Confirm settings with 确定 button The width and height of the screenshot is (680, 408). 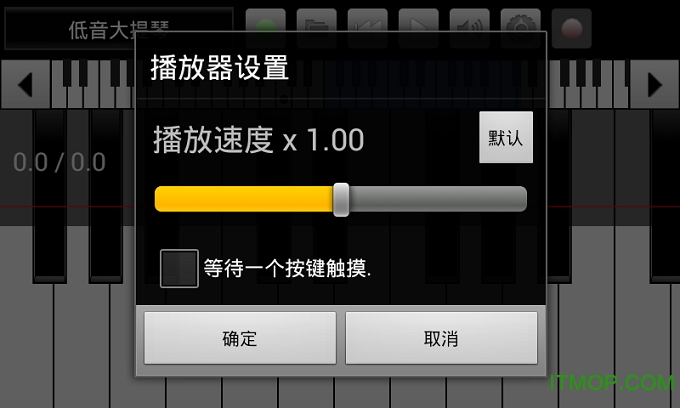(x=240, y=338)
